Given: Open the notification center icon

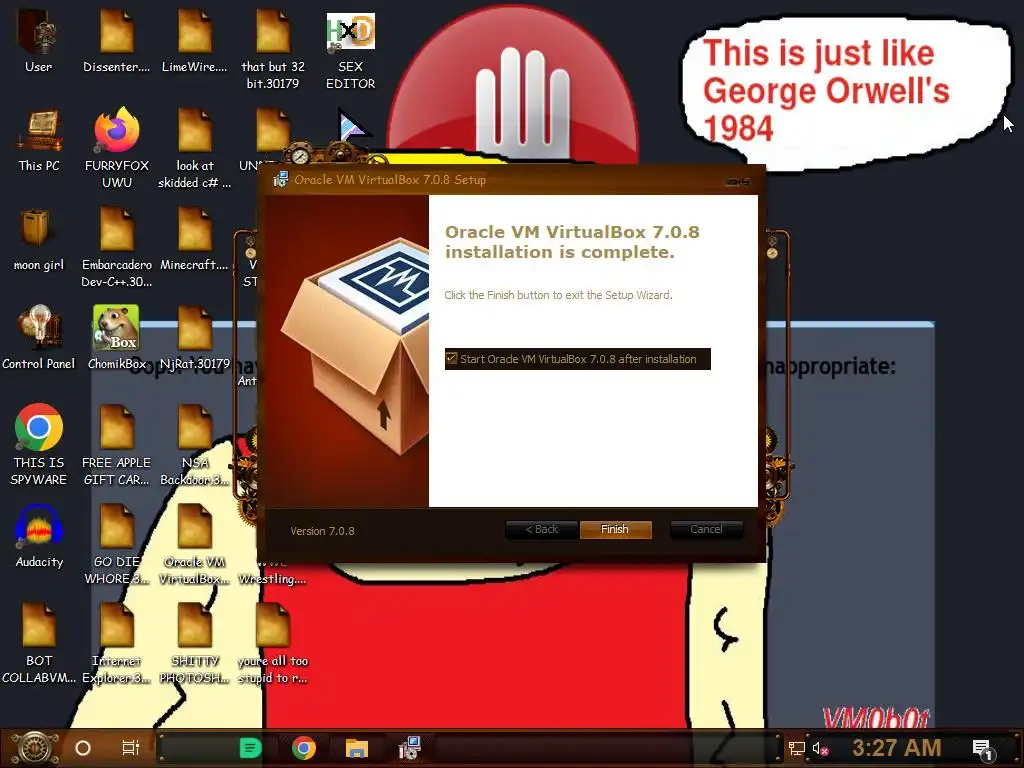Looking at the screenshot, I should [x=982, y=749].
